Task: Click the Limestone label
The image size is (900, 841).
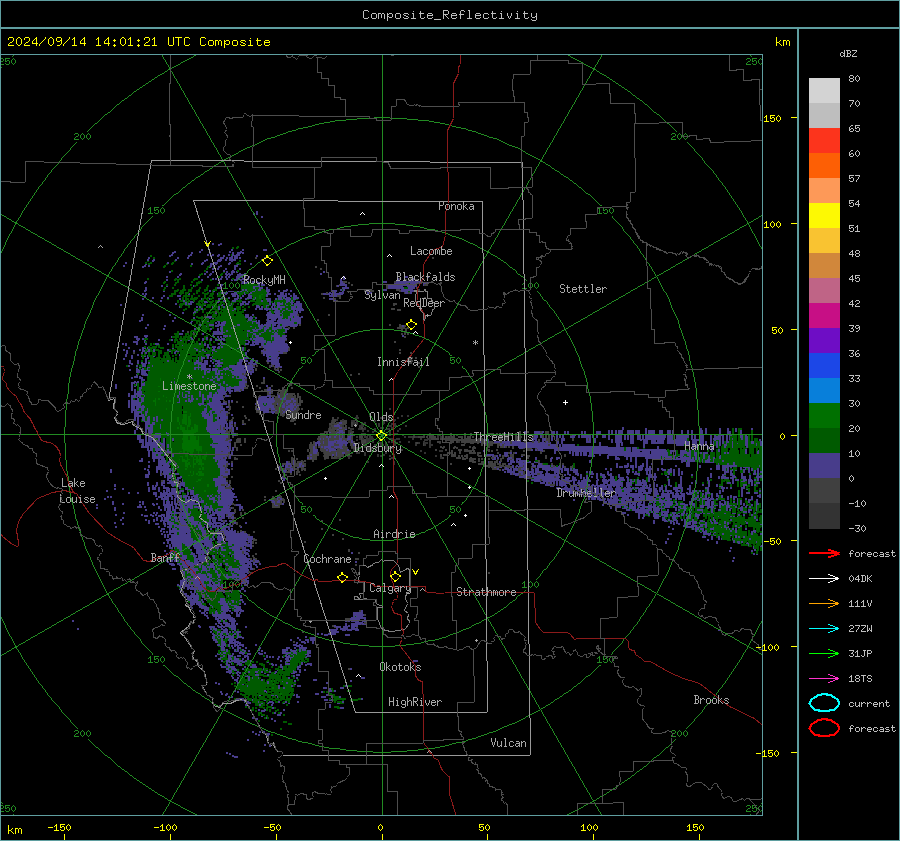Action: (x=189, y=386)
